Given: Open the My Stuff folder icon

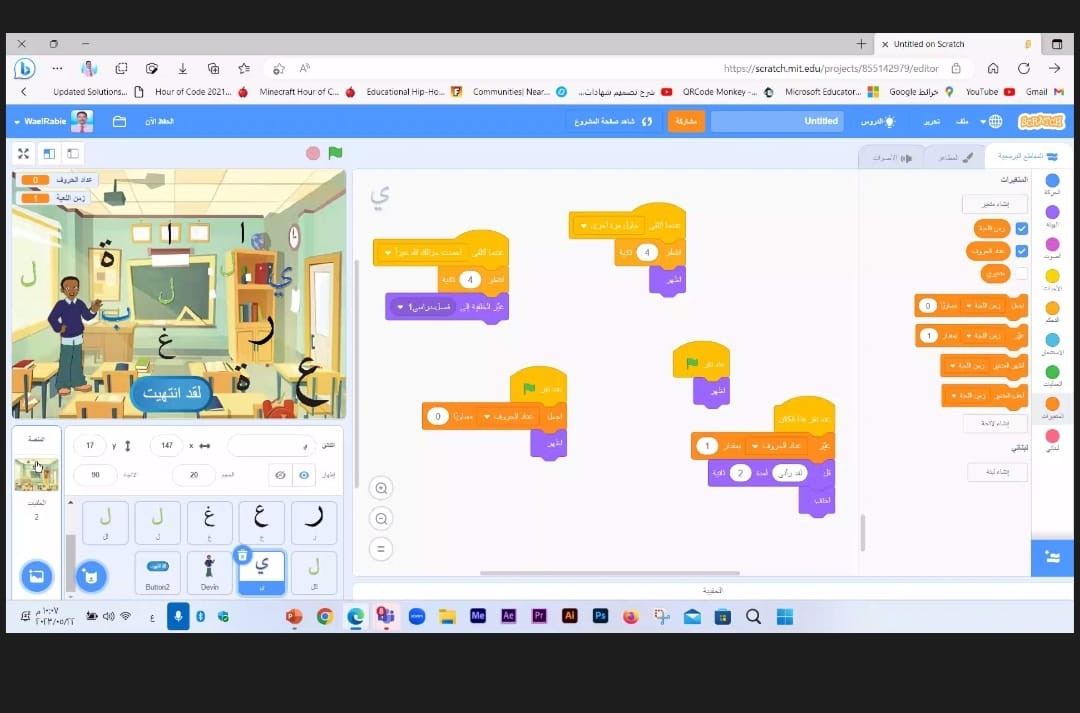Looking at the screenshot, I should 119,121.
